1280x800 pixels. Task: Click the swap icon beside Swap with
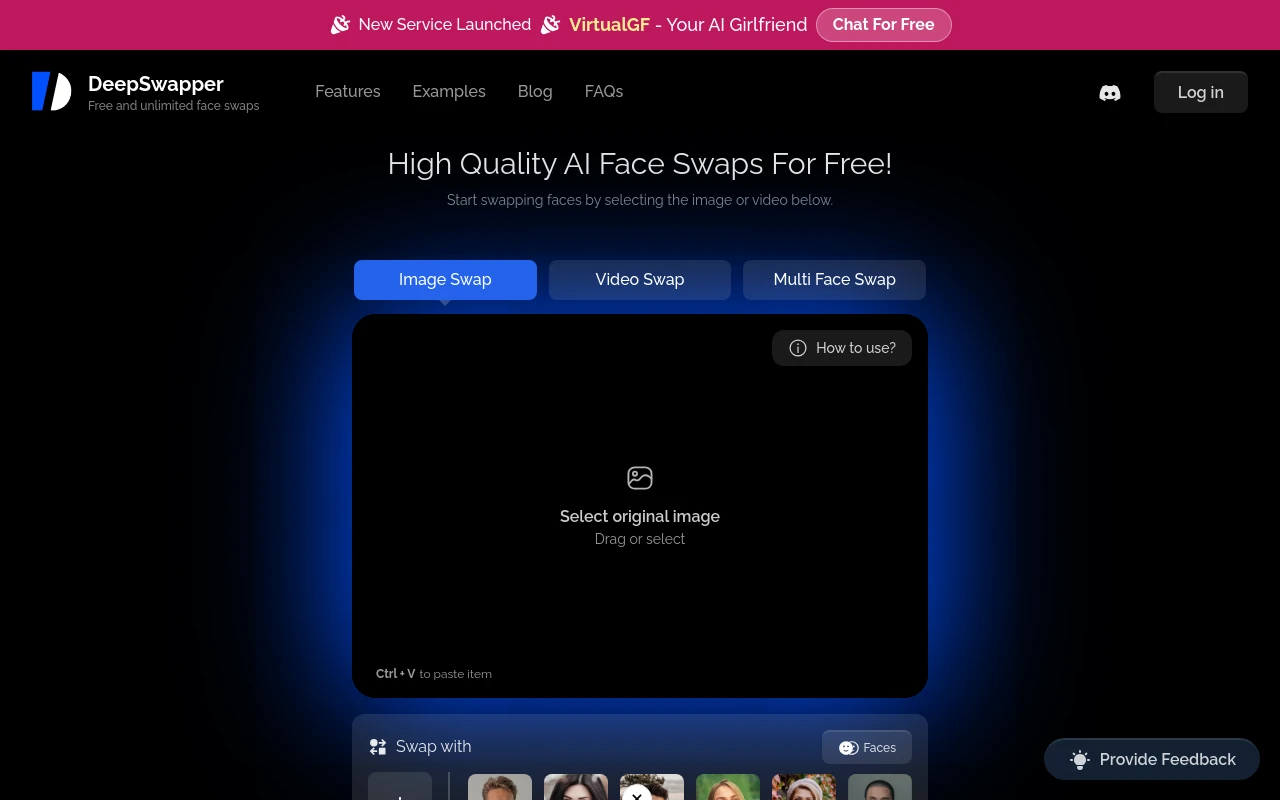pyautogui.click(x=378, y=747)
